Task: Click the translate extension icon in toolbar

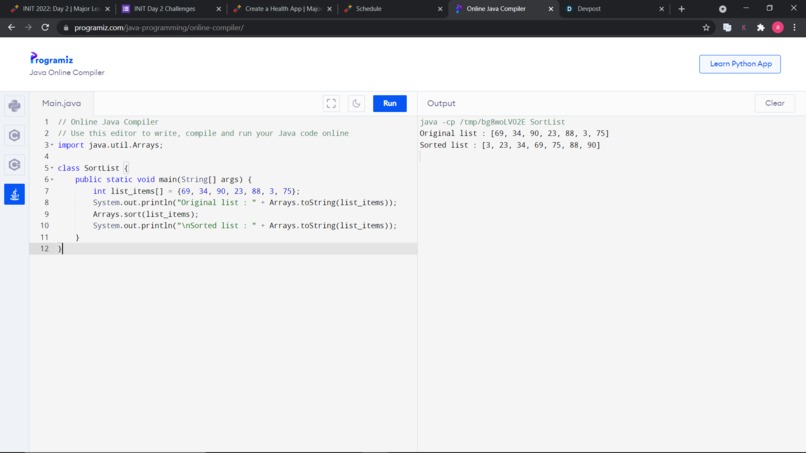Action: click(727, 28)
